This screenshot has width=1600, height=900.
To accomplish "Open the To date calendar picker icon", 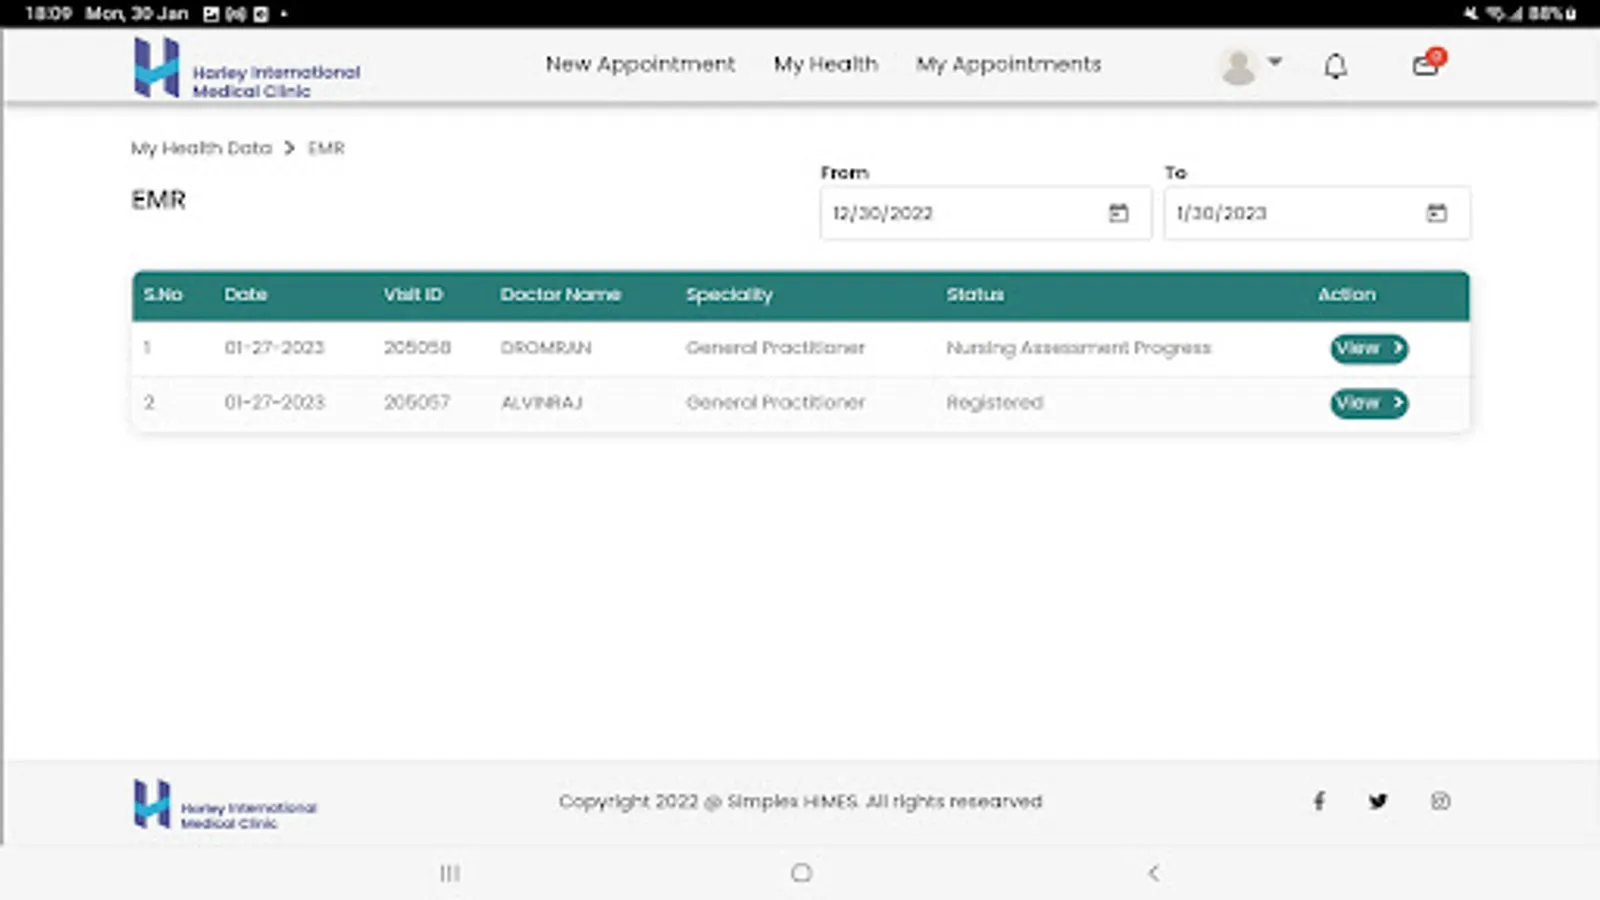I will pyautogui.click(x=1437, y=213).
